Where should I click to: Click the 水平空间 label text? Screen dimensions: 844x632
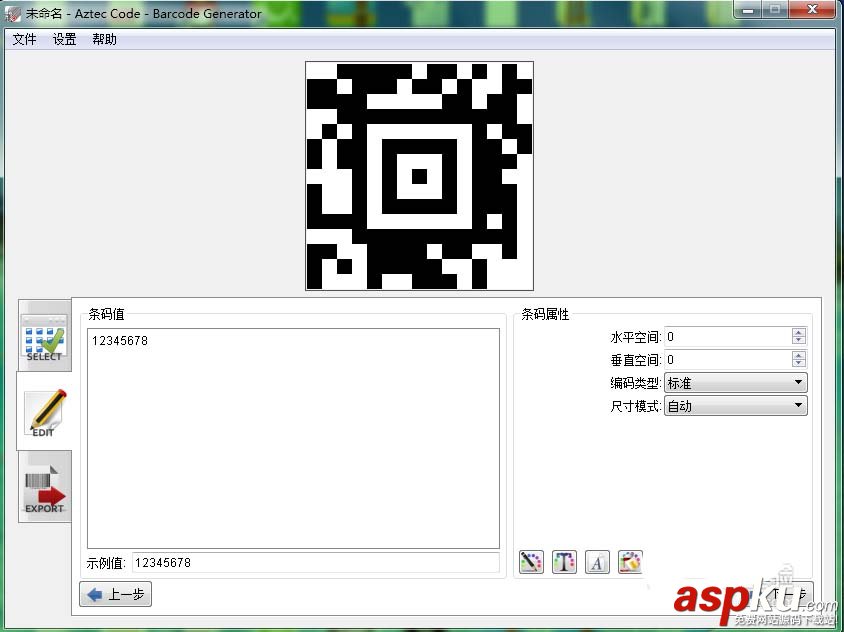pos(635,338)
